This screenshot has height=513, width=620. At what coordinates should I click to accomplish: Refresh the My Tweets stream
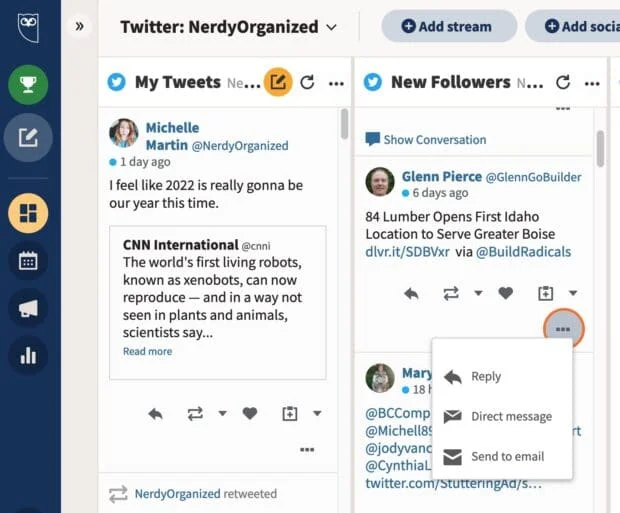pos(307,82)
